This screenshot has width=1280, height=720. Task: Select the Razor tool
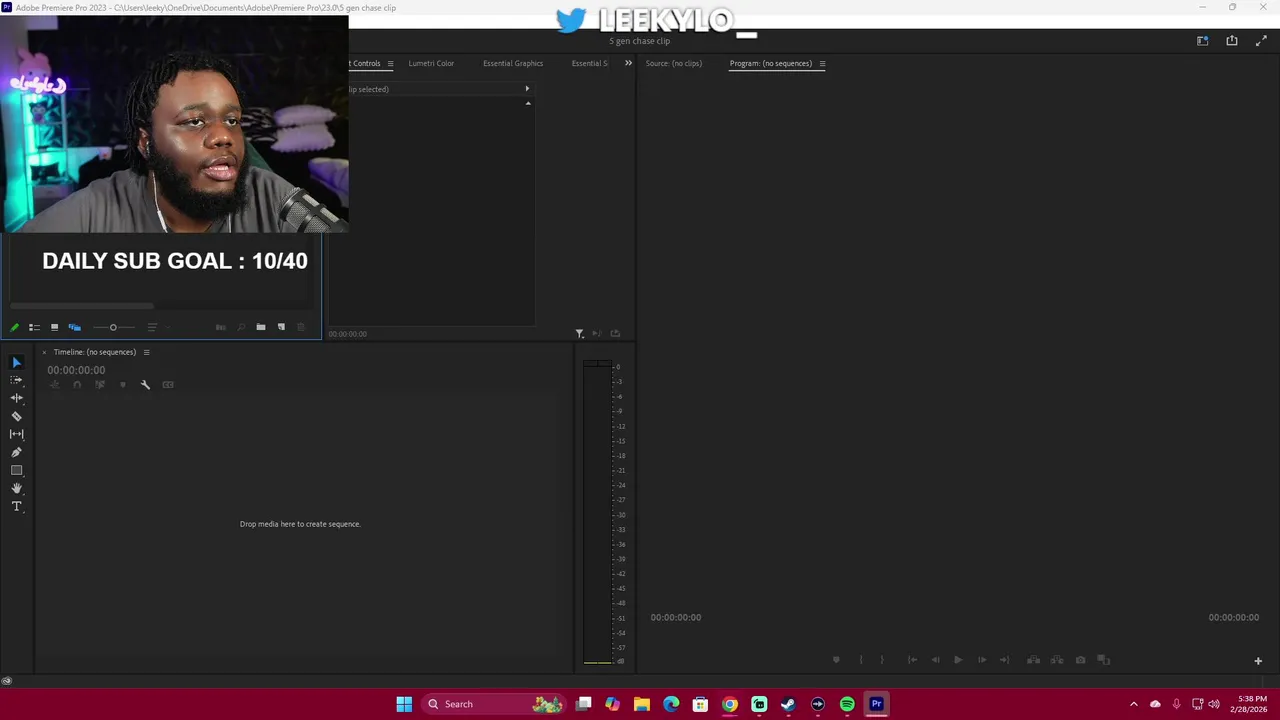click(16, 416)
